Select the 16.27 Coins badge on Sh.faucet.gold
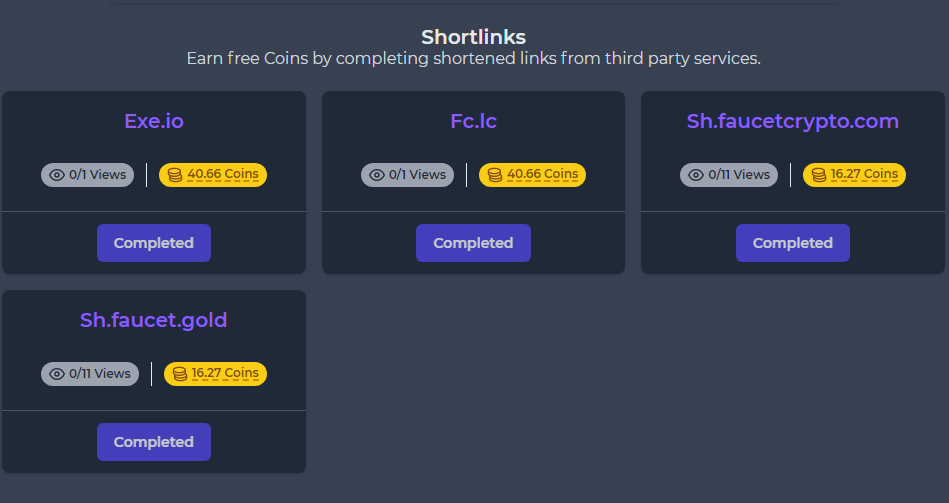 [x=215, y=374]
